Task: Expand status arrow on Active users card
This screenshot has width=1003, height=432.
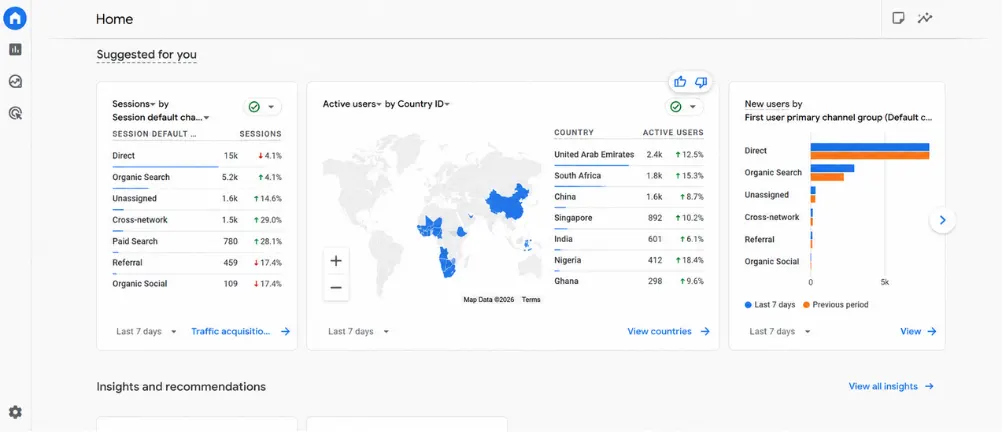Action: click(693, 106)
